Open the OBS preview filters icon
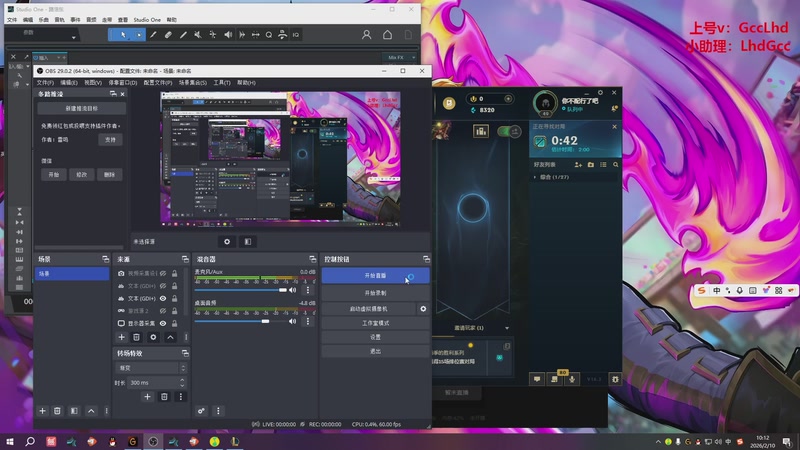Image resolution: width=800 pixels, height=450 pixels. 247,242
